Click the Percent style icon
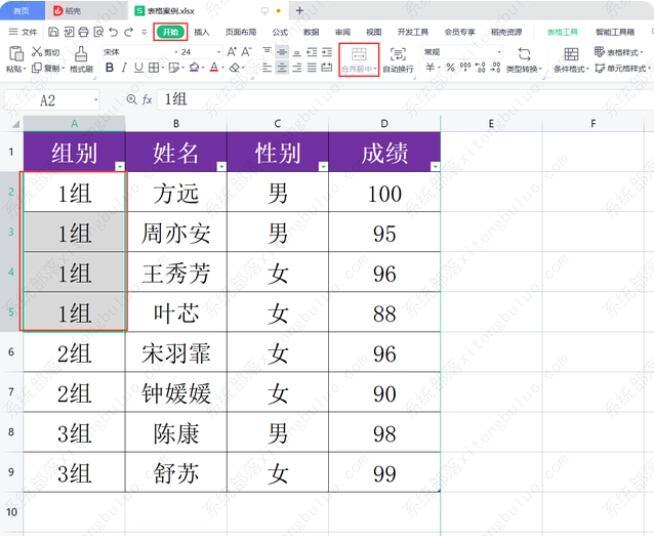654x536 pixels. [x=450, y=68]
